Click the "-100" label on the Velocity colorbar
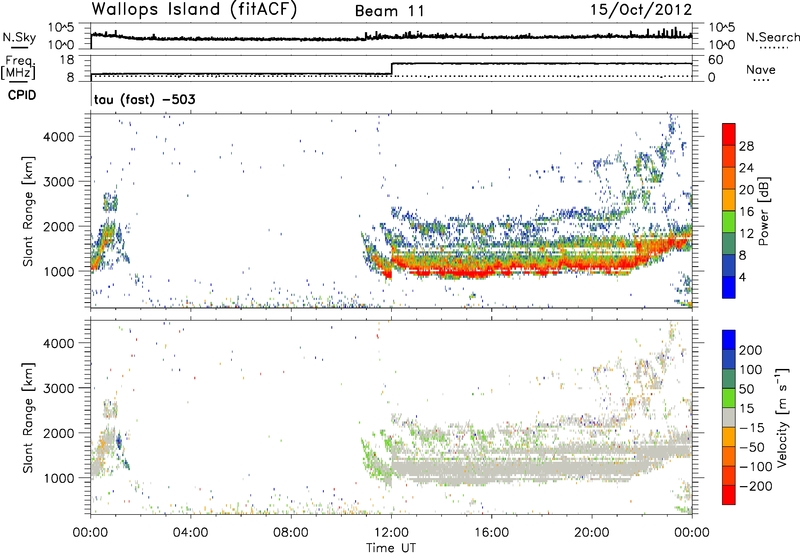The height and width of the screenshot is (554, 800). tap(755, 467)
